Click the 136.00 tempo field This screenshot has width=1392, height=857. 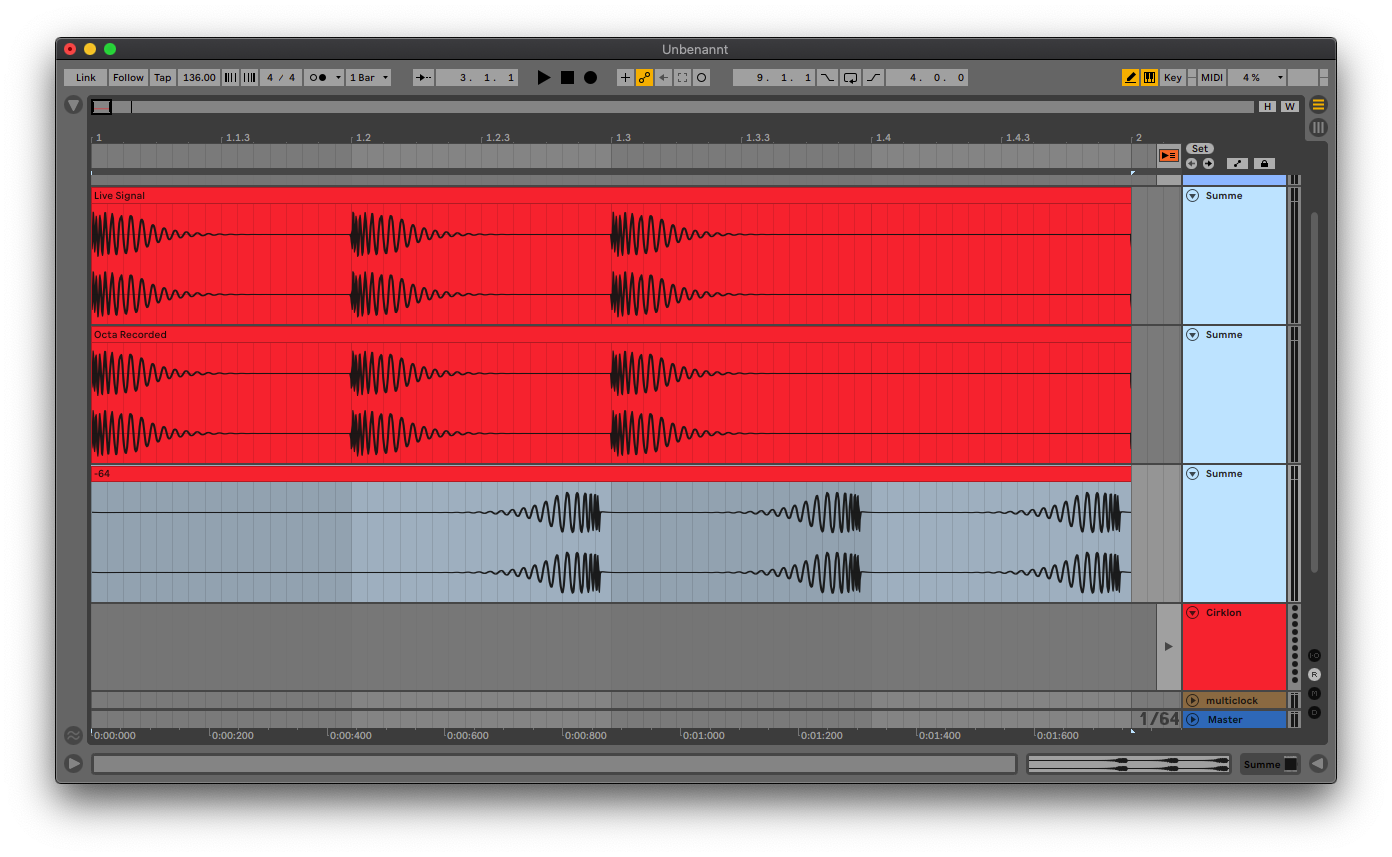(199, 77)
